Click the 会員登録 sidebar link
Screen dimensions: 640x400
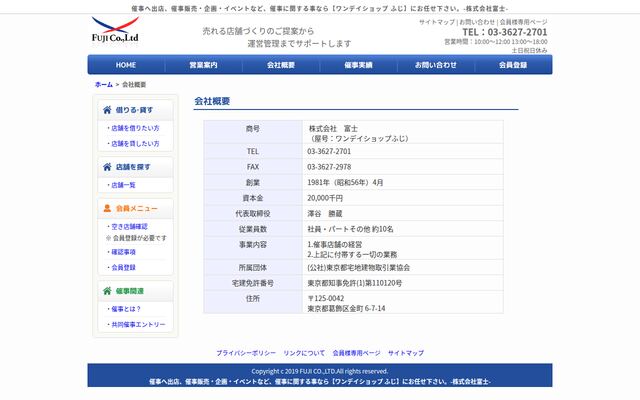click(123, 268)
